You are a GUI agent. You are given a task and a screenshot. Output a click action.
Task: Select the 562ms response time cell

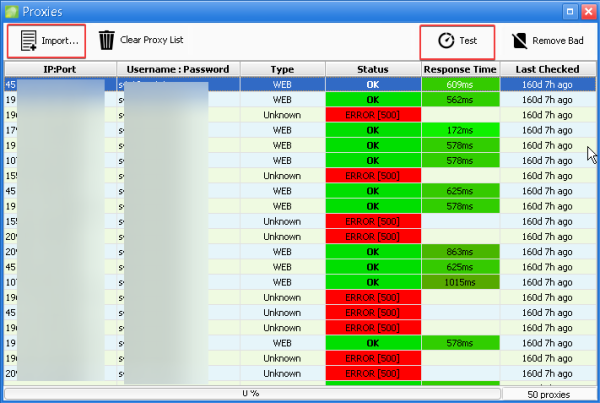tap(460, 100)
